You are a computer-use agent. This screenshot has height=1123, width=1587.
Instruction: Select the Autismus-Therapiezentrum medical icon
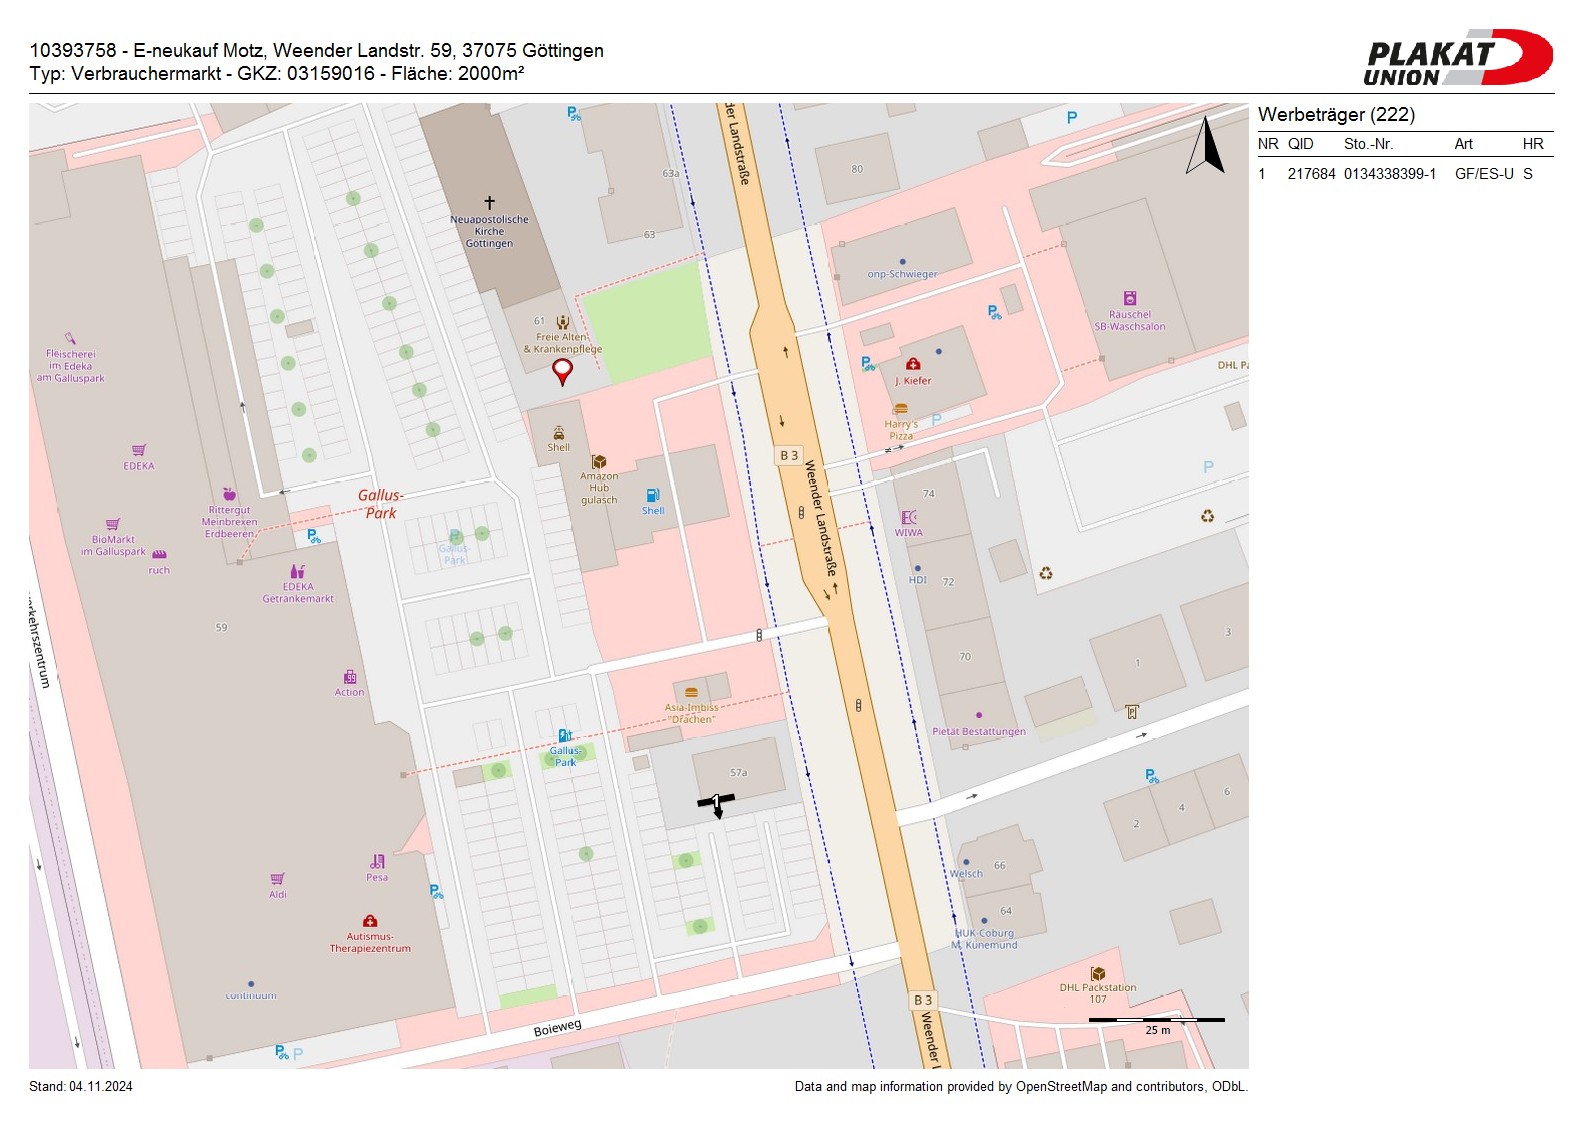(x=370, y=921)
